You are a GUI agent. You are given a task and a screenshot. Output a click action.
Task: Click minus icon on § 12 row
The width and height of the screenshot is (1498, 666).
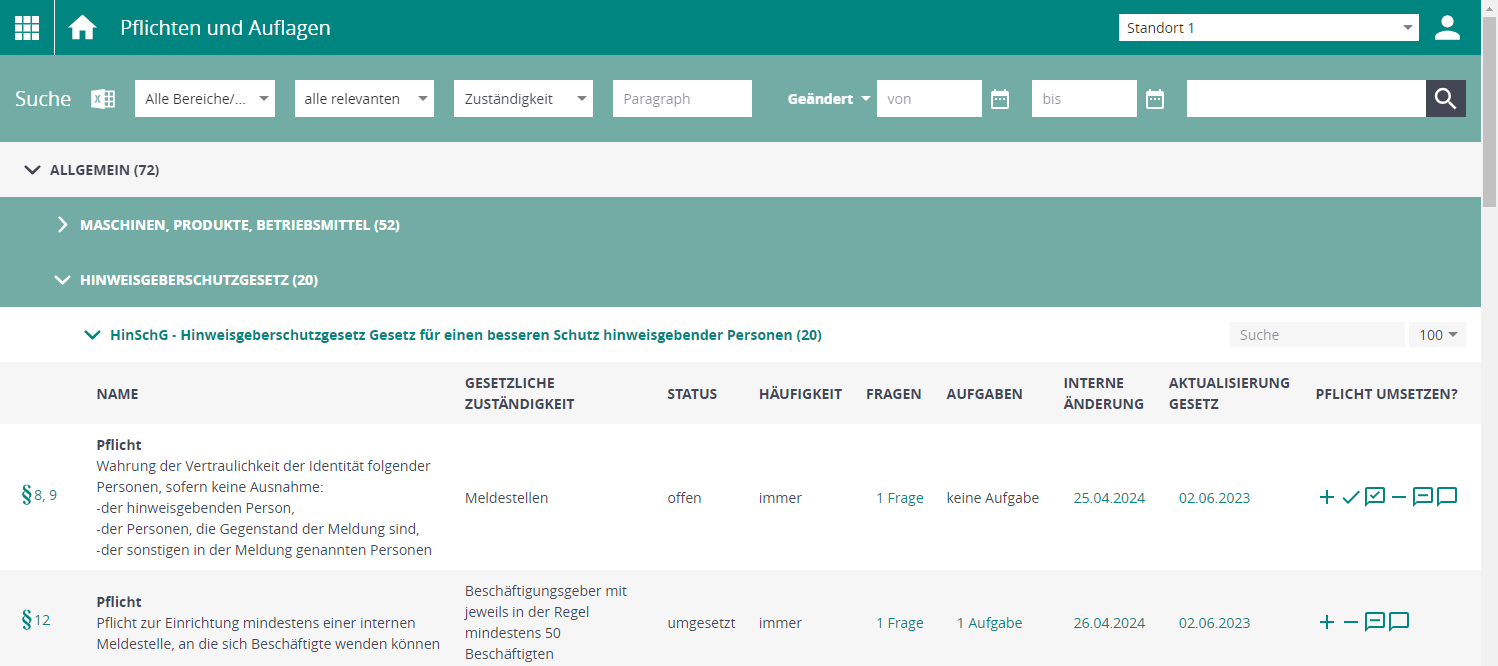[x=1351, y=622]
